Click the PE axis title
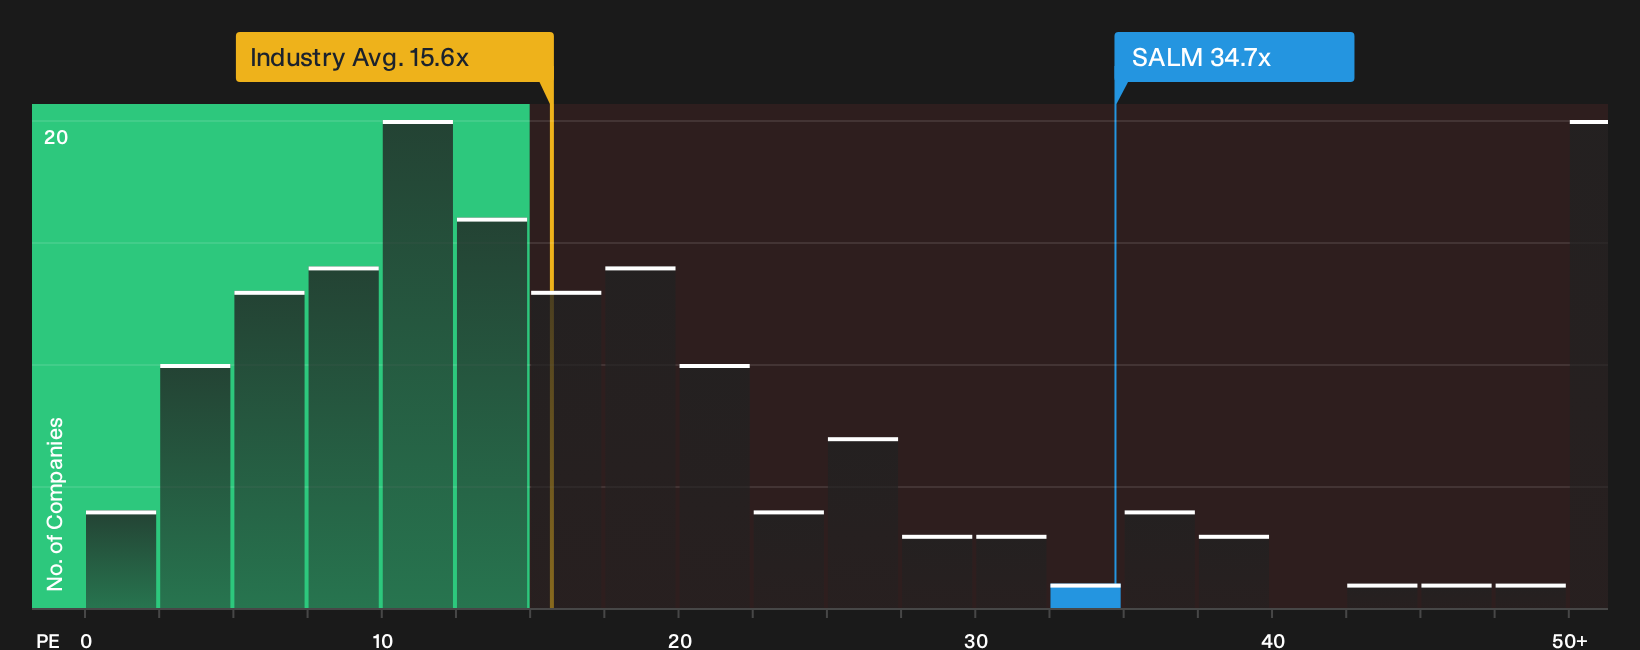Viewport: 1640px width, 650px height. click(x=48, y=640)
